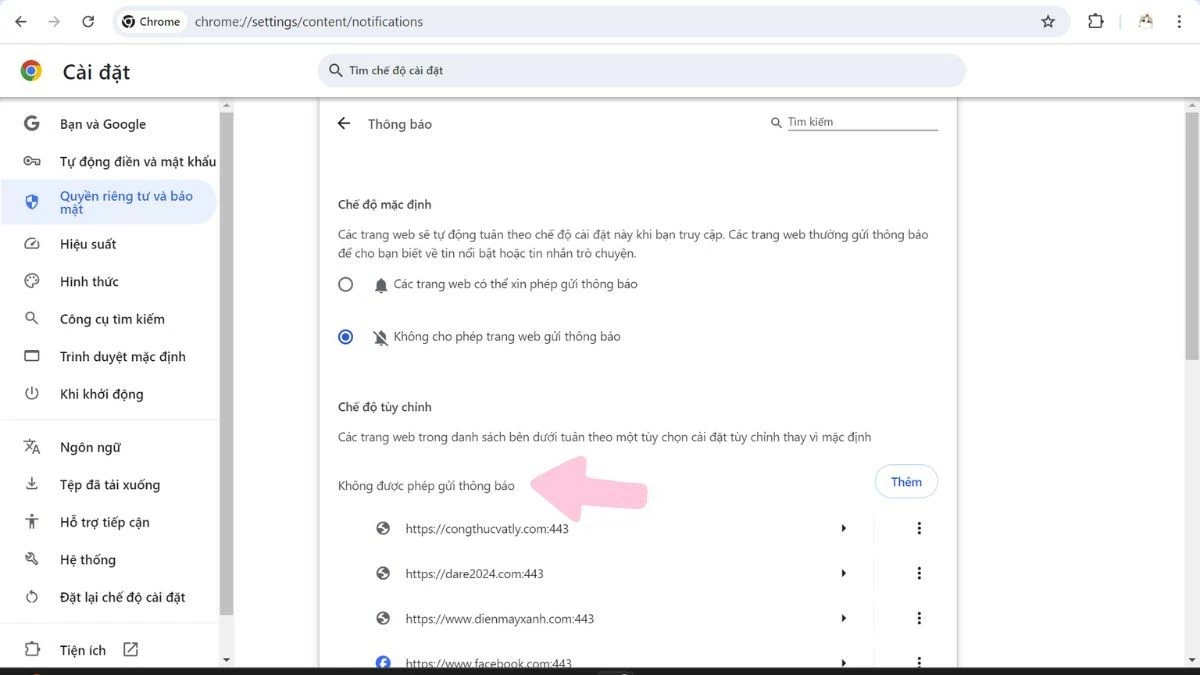This screenshot has height=675, width=1200.
Task: Expand the facebook.com site entry
Action: [x=843, y=662]
